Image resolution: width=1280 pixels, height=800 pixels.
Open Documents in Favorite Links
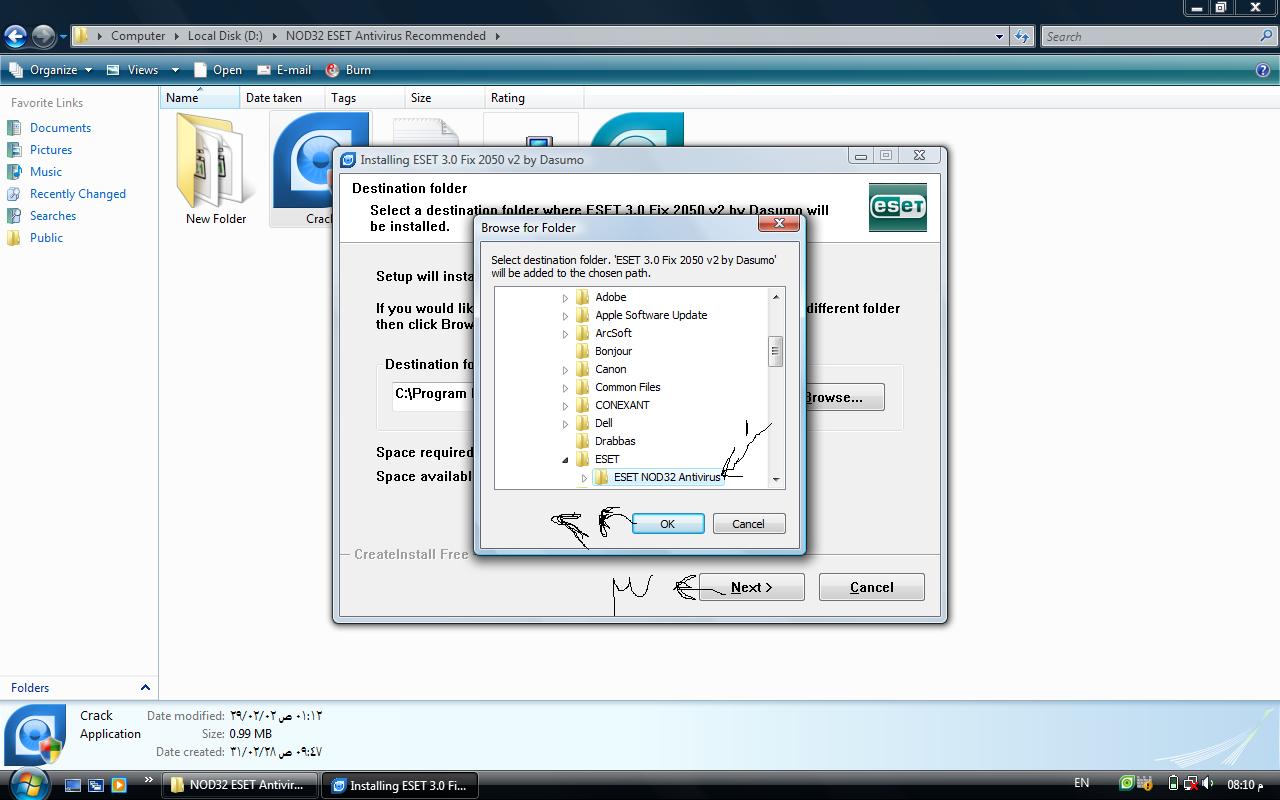[60, 128]
